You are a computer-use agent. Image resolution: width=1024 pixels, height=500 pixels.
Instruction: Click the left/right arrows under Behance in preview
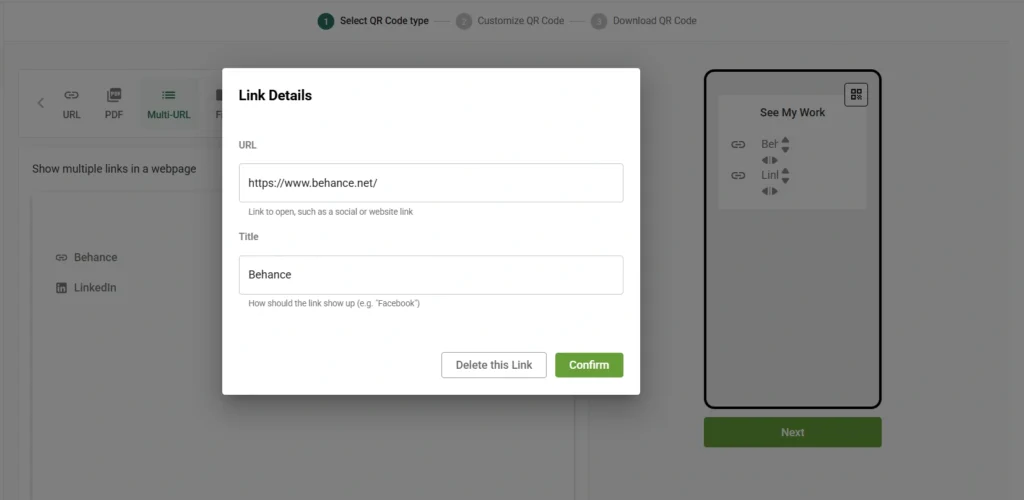[769, 160]
